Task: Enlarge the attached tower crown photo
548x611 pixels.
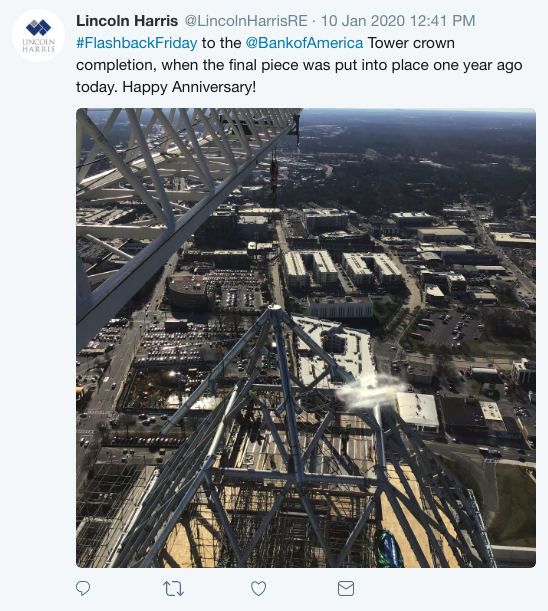Action: [x=306, y=338]
